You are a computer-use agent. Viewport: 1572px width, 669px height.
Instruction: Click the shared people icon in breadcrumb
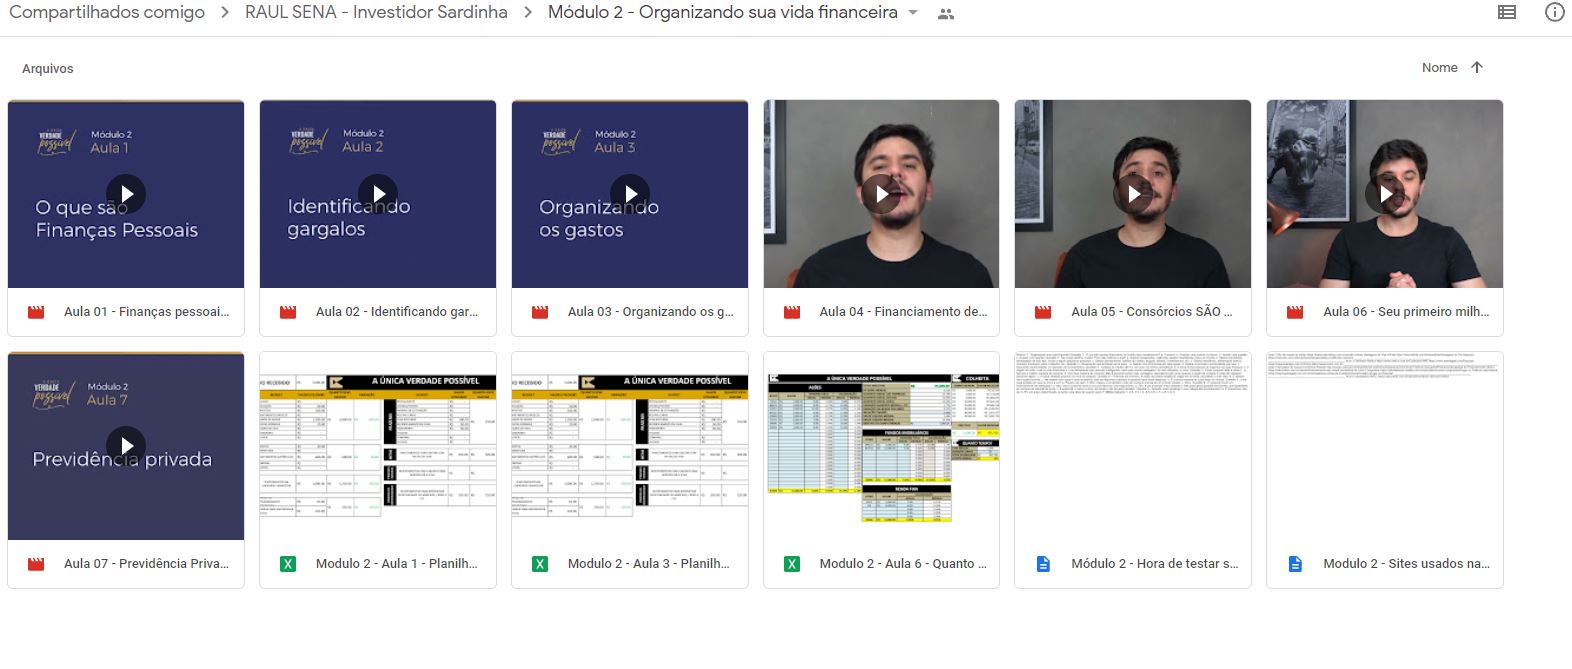click(x=946, y=14)
